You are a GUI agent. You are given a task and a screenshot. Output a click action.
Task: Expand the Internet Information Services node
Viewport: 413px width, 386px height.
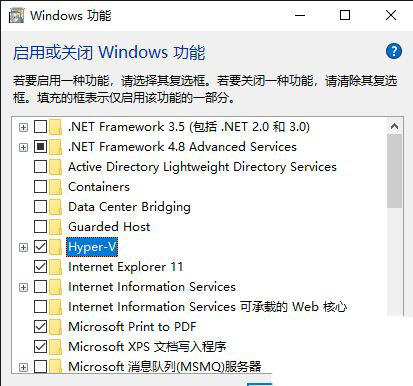click(23, 287)
